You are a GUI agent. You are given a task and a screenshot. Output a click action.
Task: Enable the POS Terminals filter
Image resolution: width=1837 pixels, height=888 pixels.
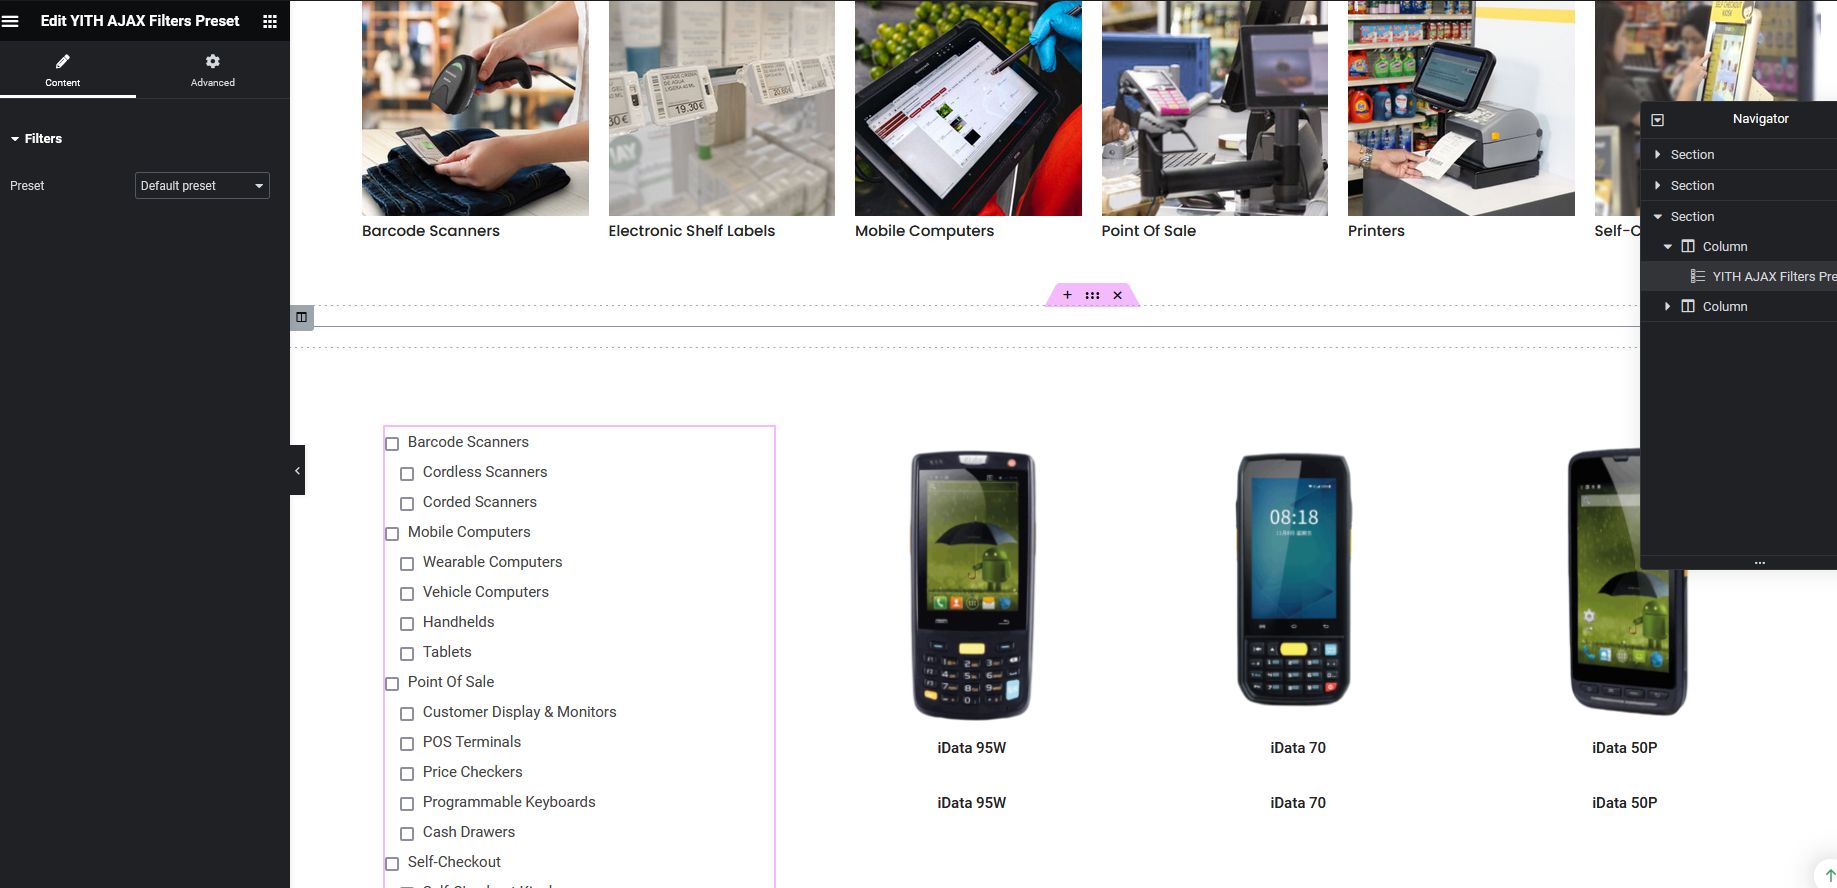tap(407, 743)
